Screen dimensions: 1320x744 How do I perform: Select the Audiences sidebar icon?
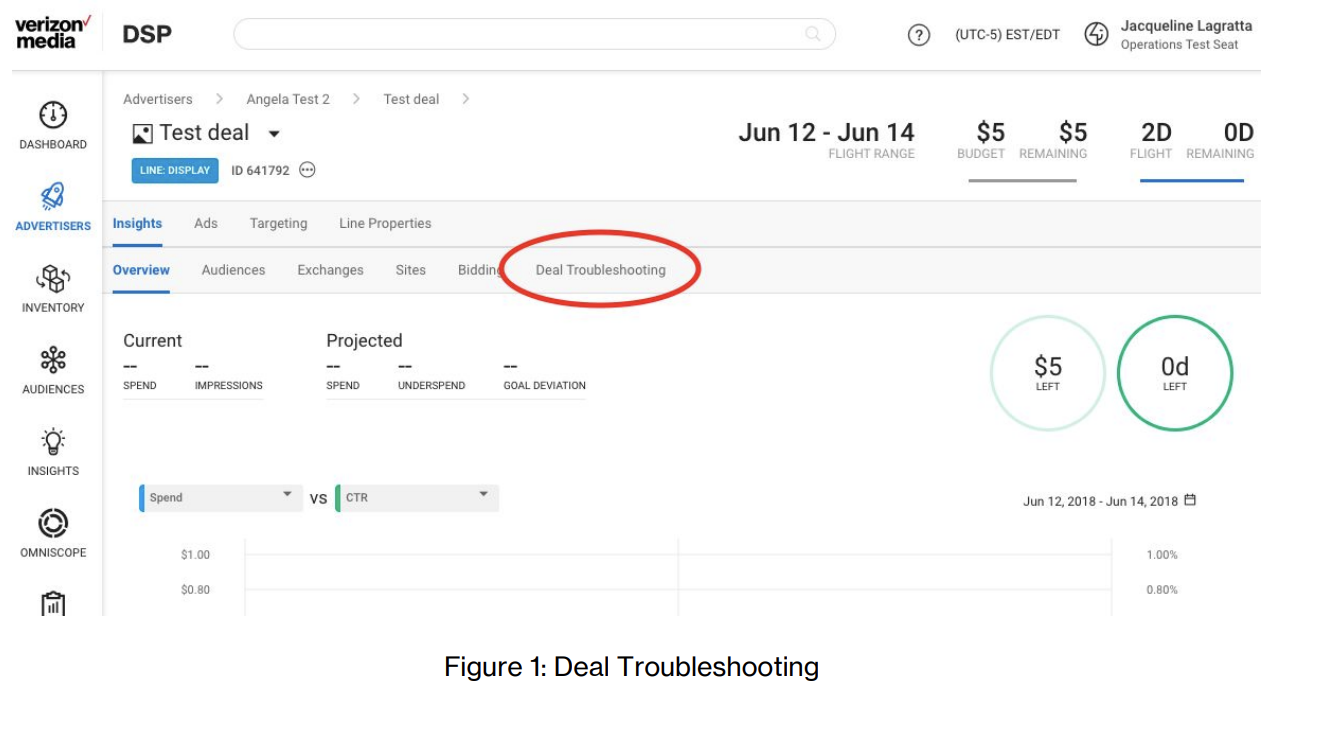coord(53,360)
